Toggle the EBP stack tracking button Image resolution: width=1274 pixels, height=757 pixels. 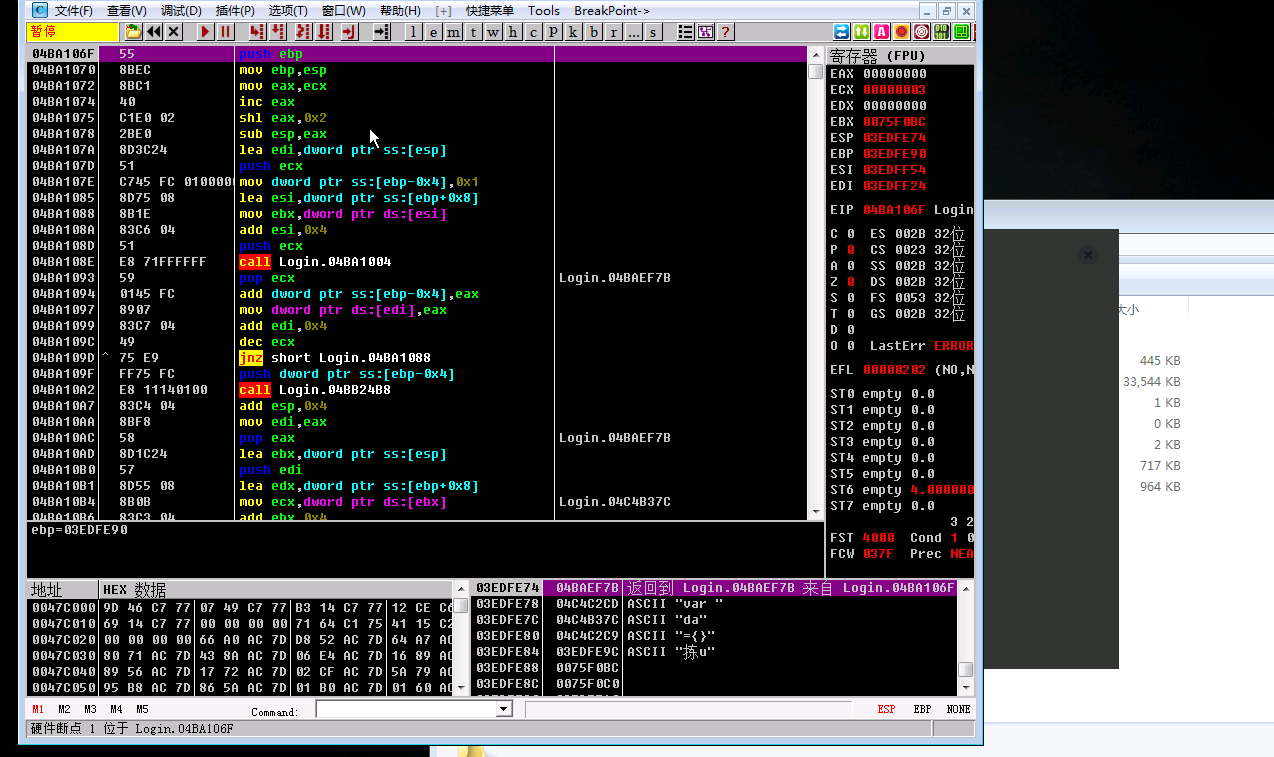[922, 709]
